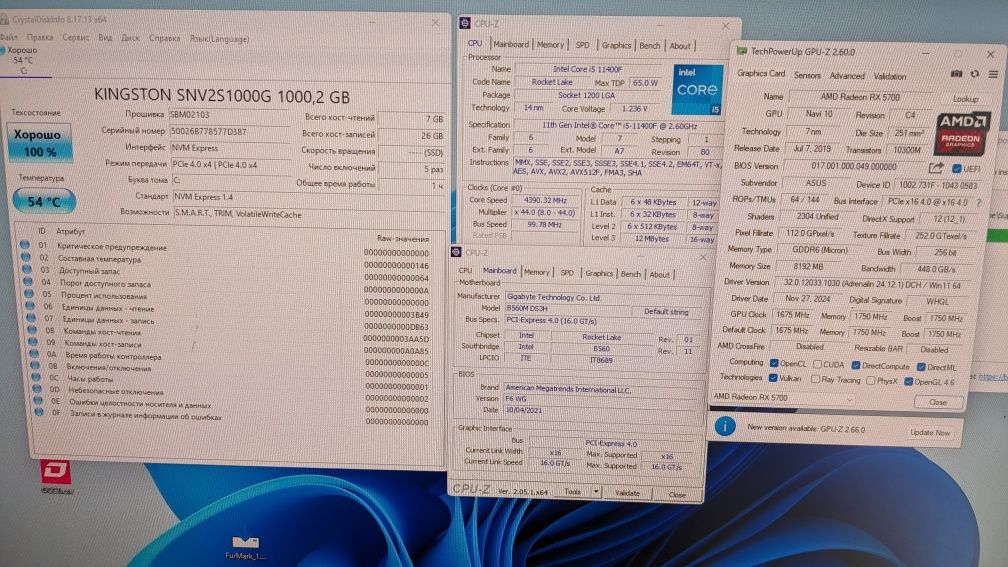The height and width of the screenshot is (567, 1008).
Task: Open the Сервис menu in CrystalDiskInfo
Action: [x=76, y=37]
